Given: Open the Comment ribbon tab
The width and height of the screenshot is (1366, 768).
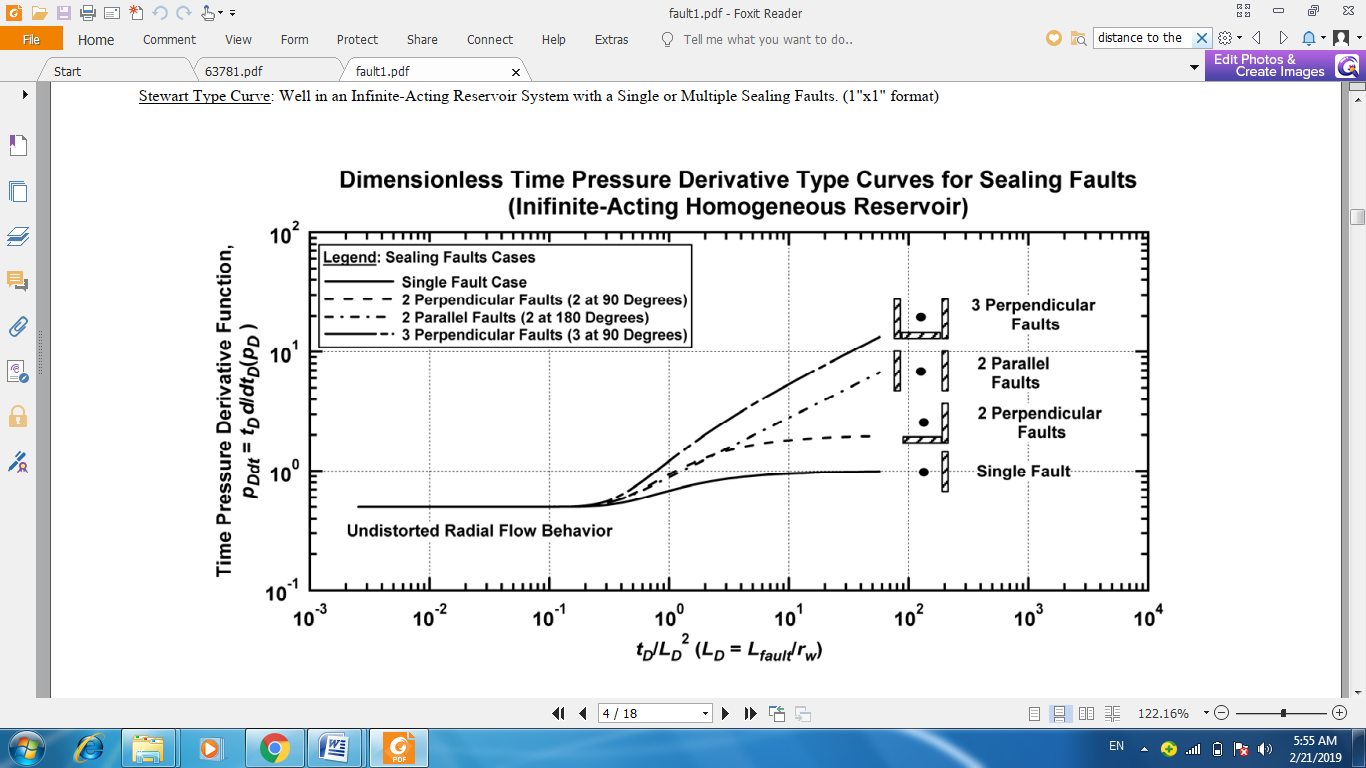Looking at the screenshot, I should pyautogui.click(x=169, y=40).
